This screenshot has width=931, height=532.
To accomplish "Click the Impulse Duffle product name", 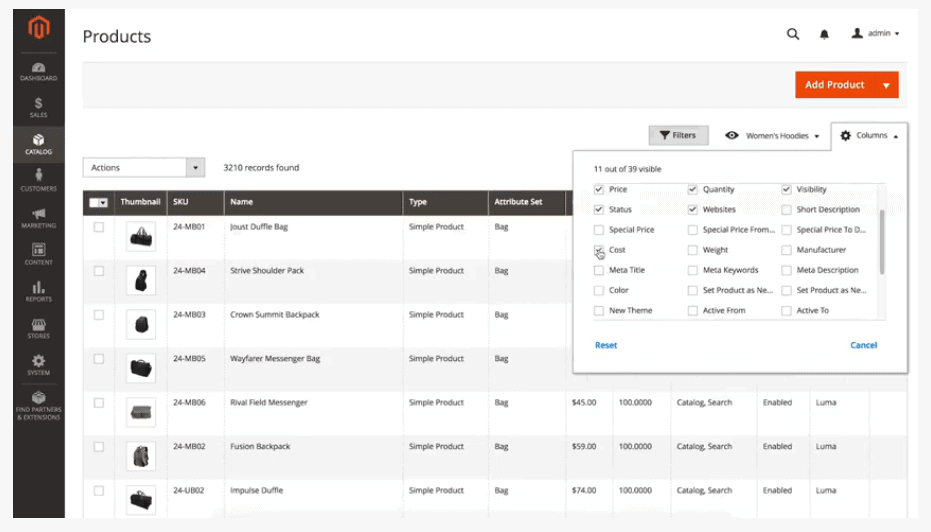I will coord(256,490).
